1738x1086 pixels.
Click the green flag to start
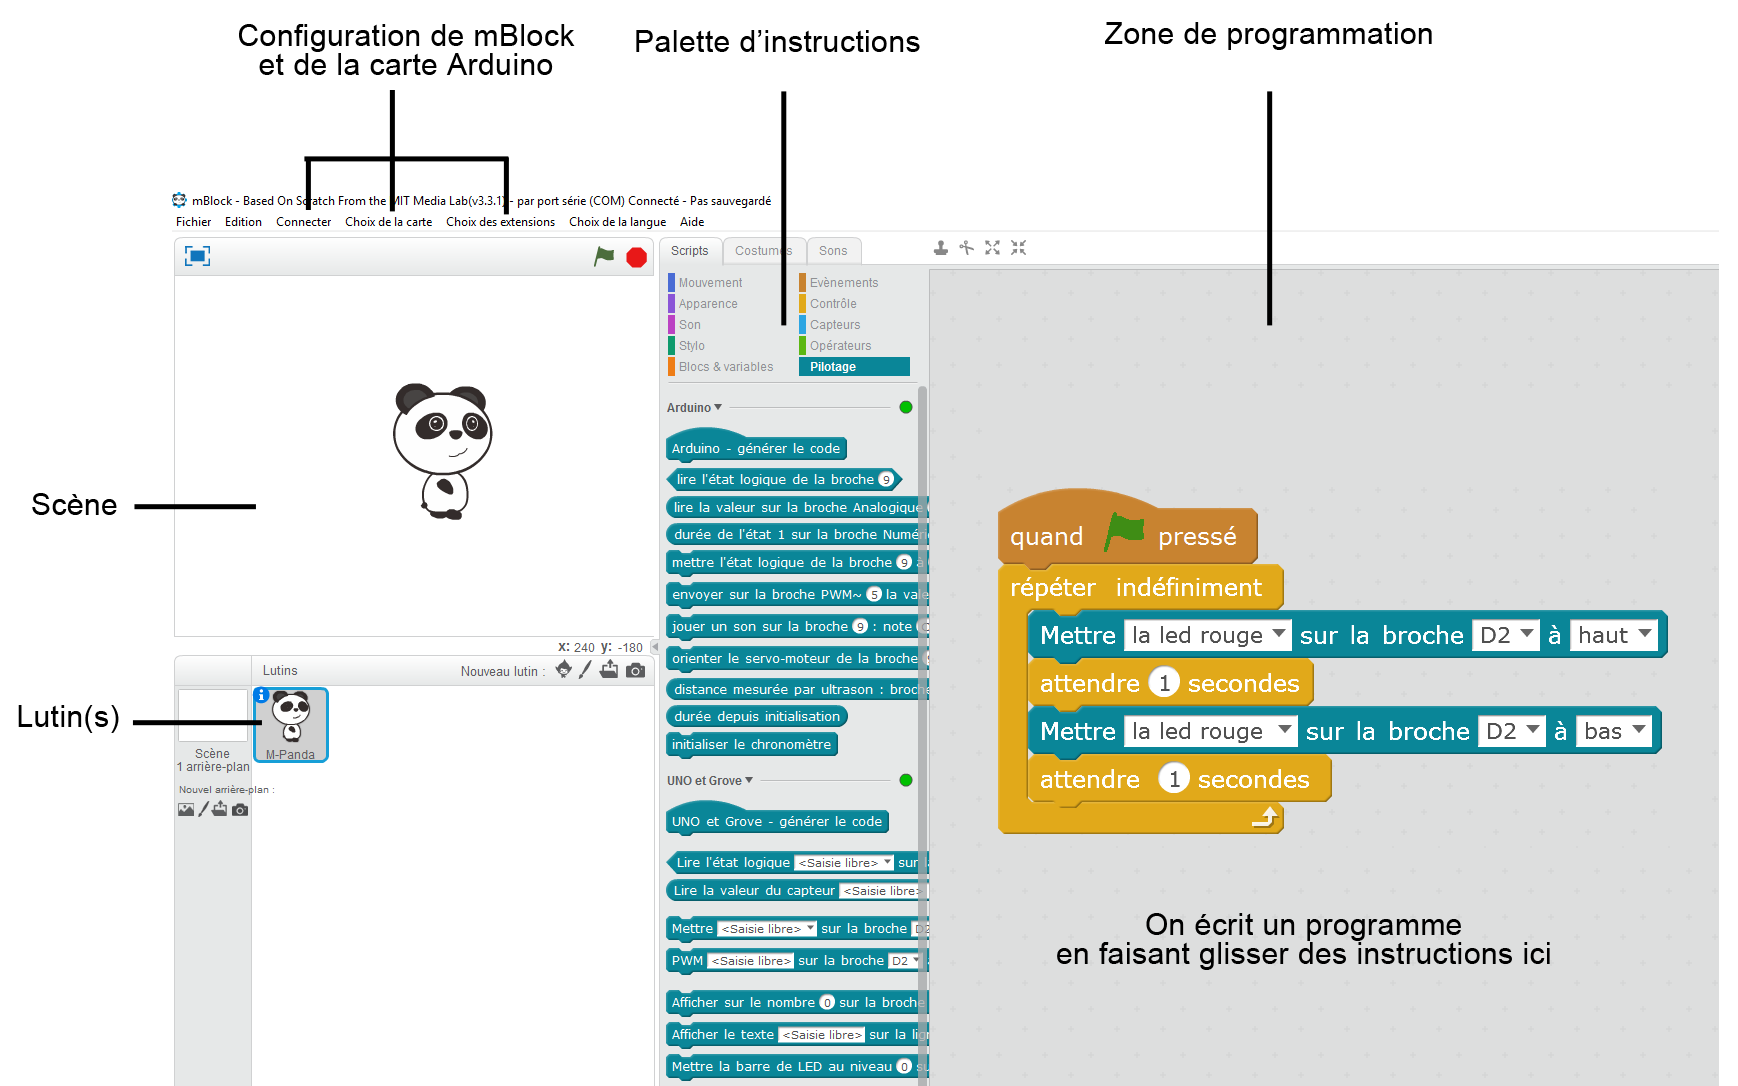pyautogui.click(x=604, y=256)
